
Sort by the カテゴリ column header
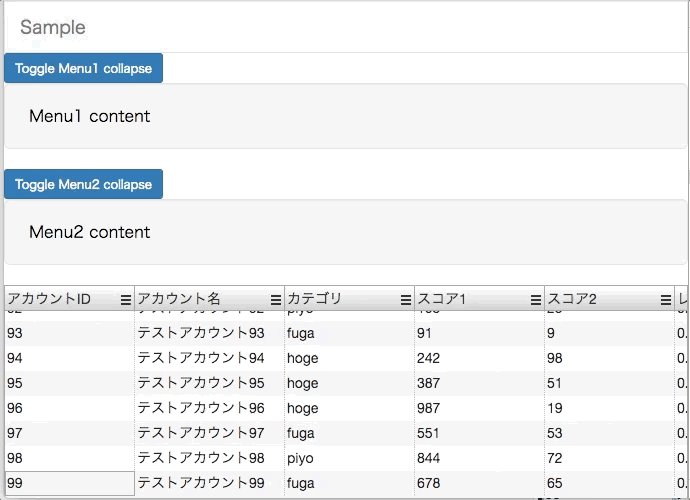(315, 300)
